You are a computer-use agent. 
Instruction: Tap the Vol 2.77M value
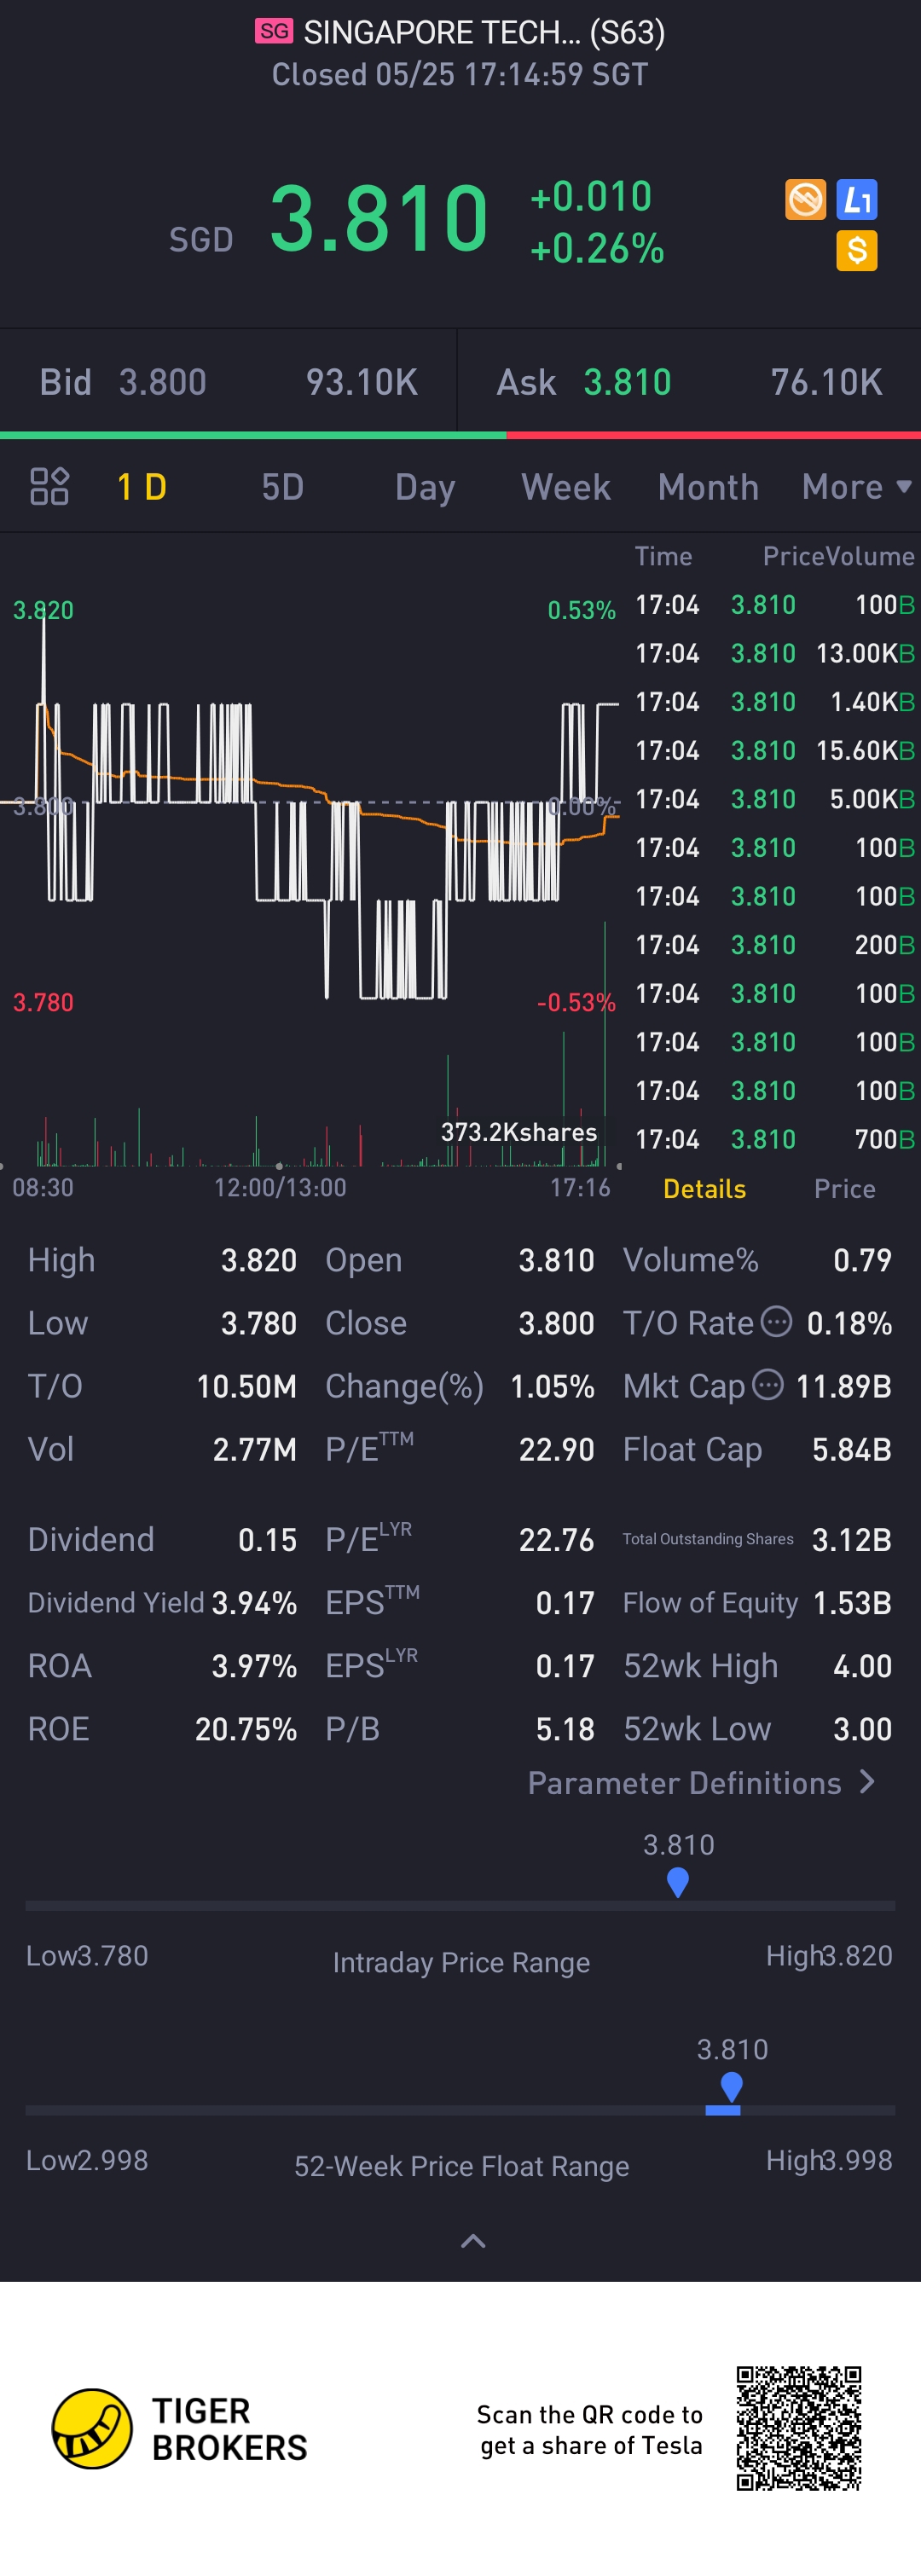254,1449
